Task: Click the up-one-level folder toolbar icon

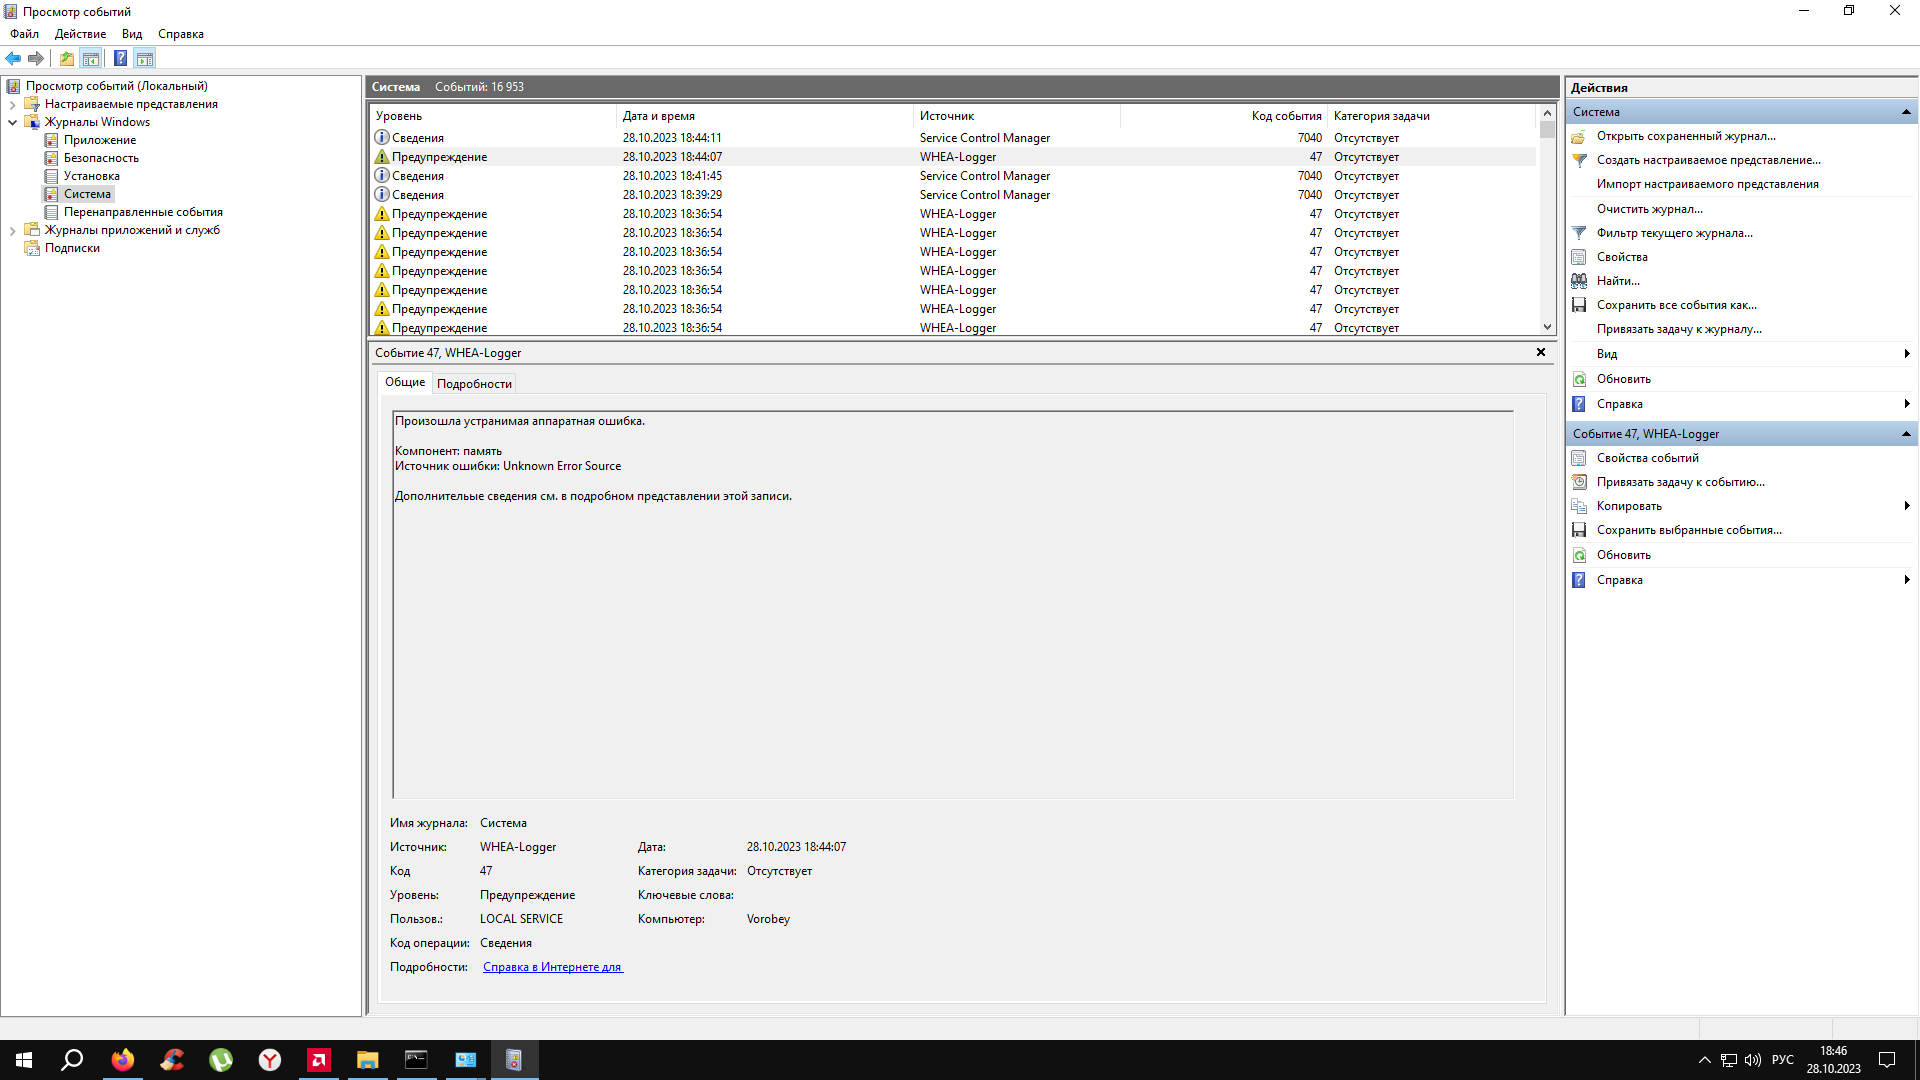Action: point(66,58)
